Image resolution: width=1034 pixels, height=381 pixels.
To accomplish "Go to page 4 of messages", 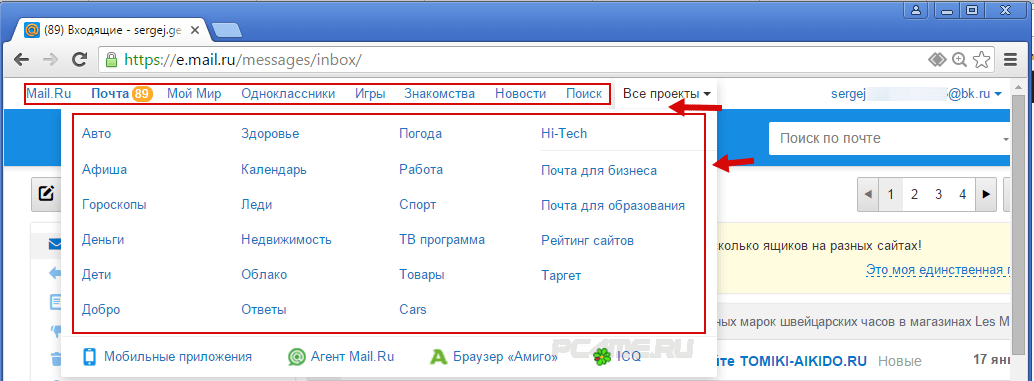I will pos(963,194).
